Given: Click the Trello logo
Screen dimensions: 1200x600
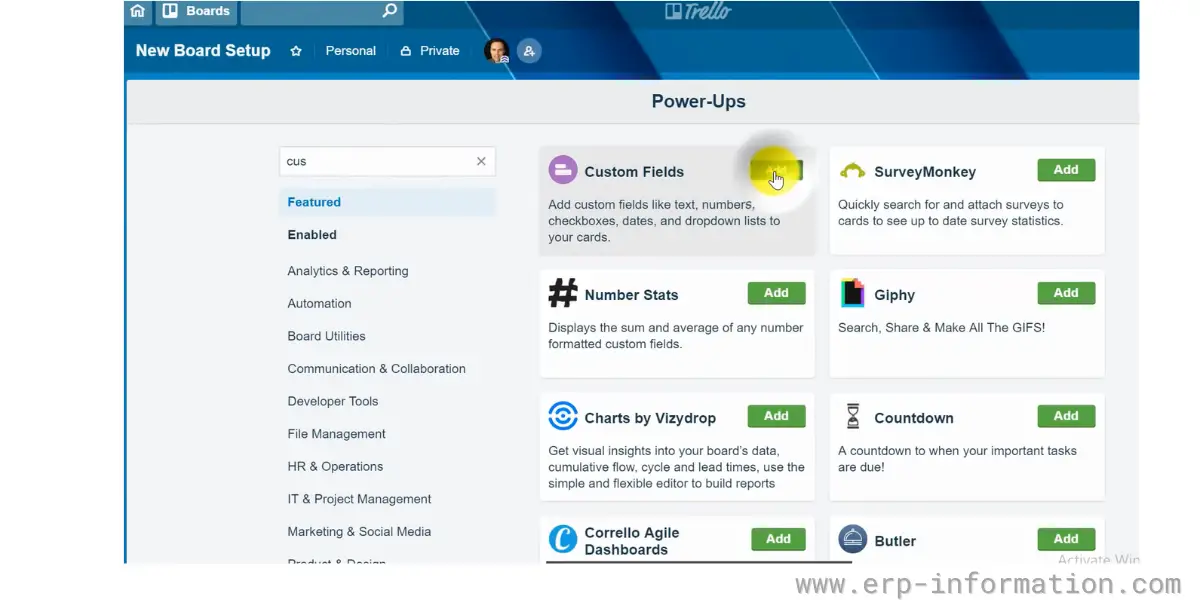Looking at the screenshot, I should coord(698,11).
